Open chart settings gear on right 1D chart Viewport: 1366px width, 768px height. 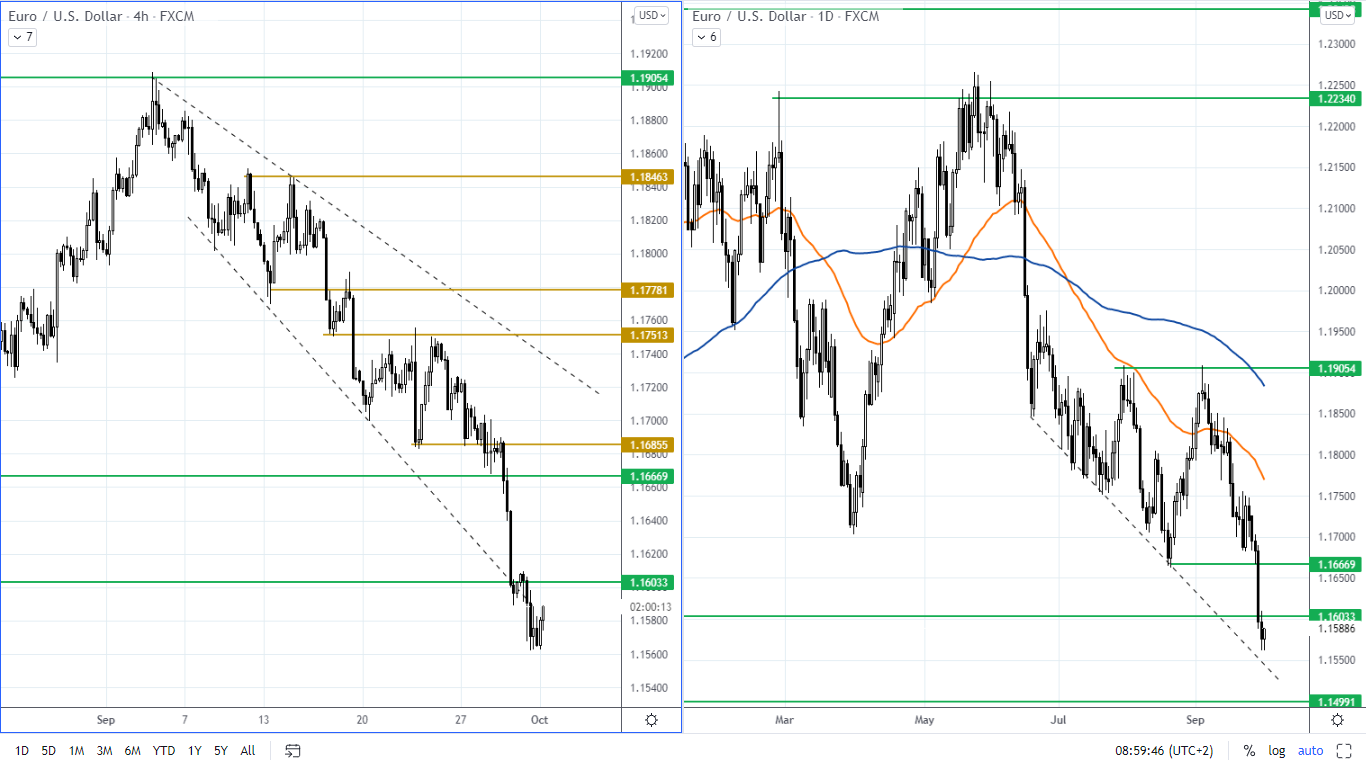click(1338, 720)
